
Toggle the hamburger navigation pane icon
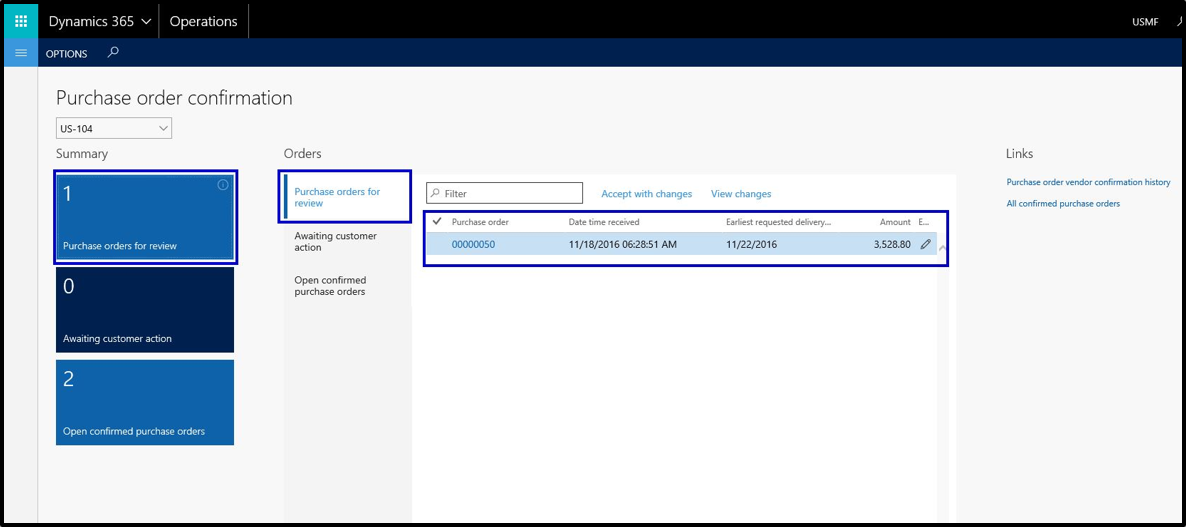(21, 53)
